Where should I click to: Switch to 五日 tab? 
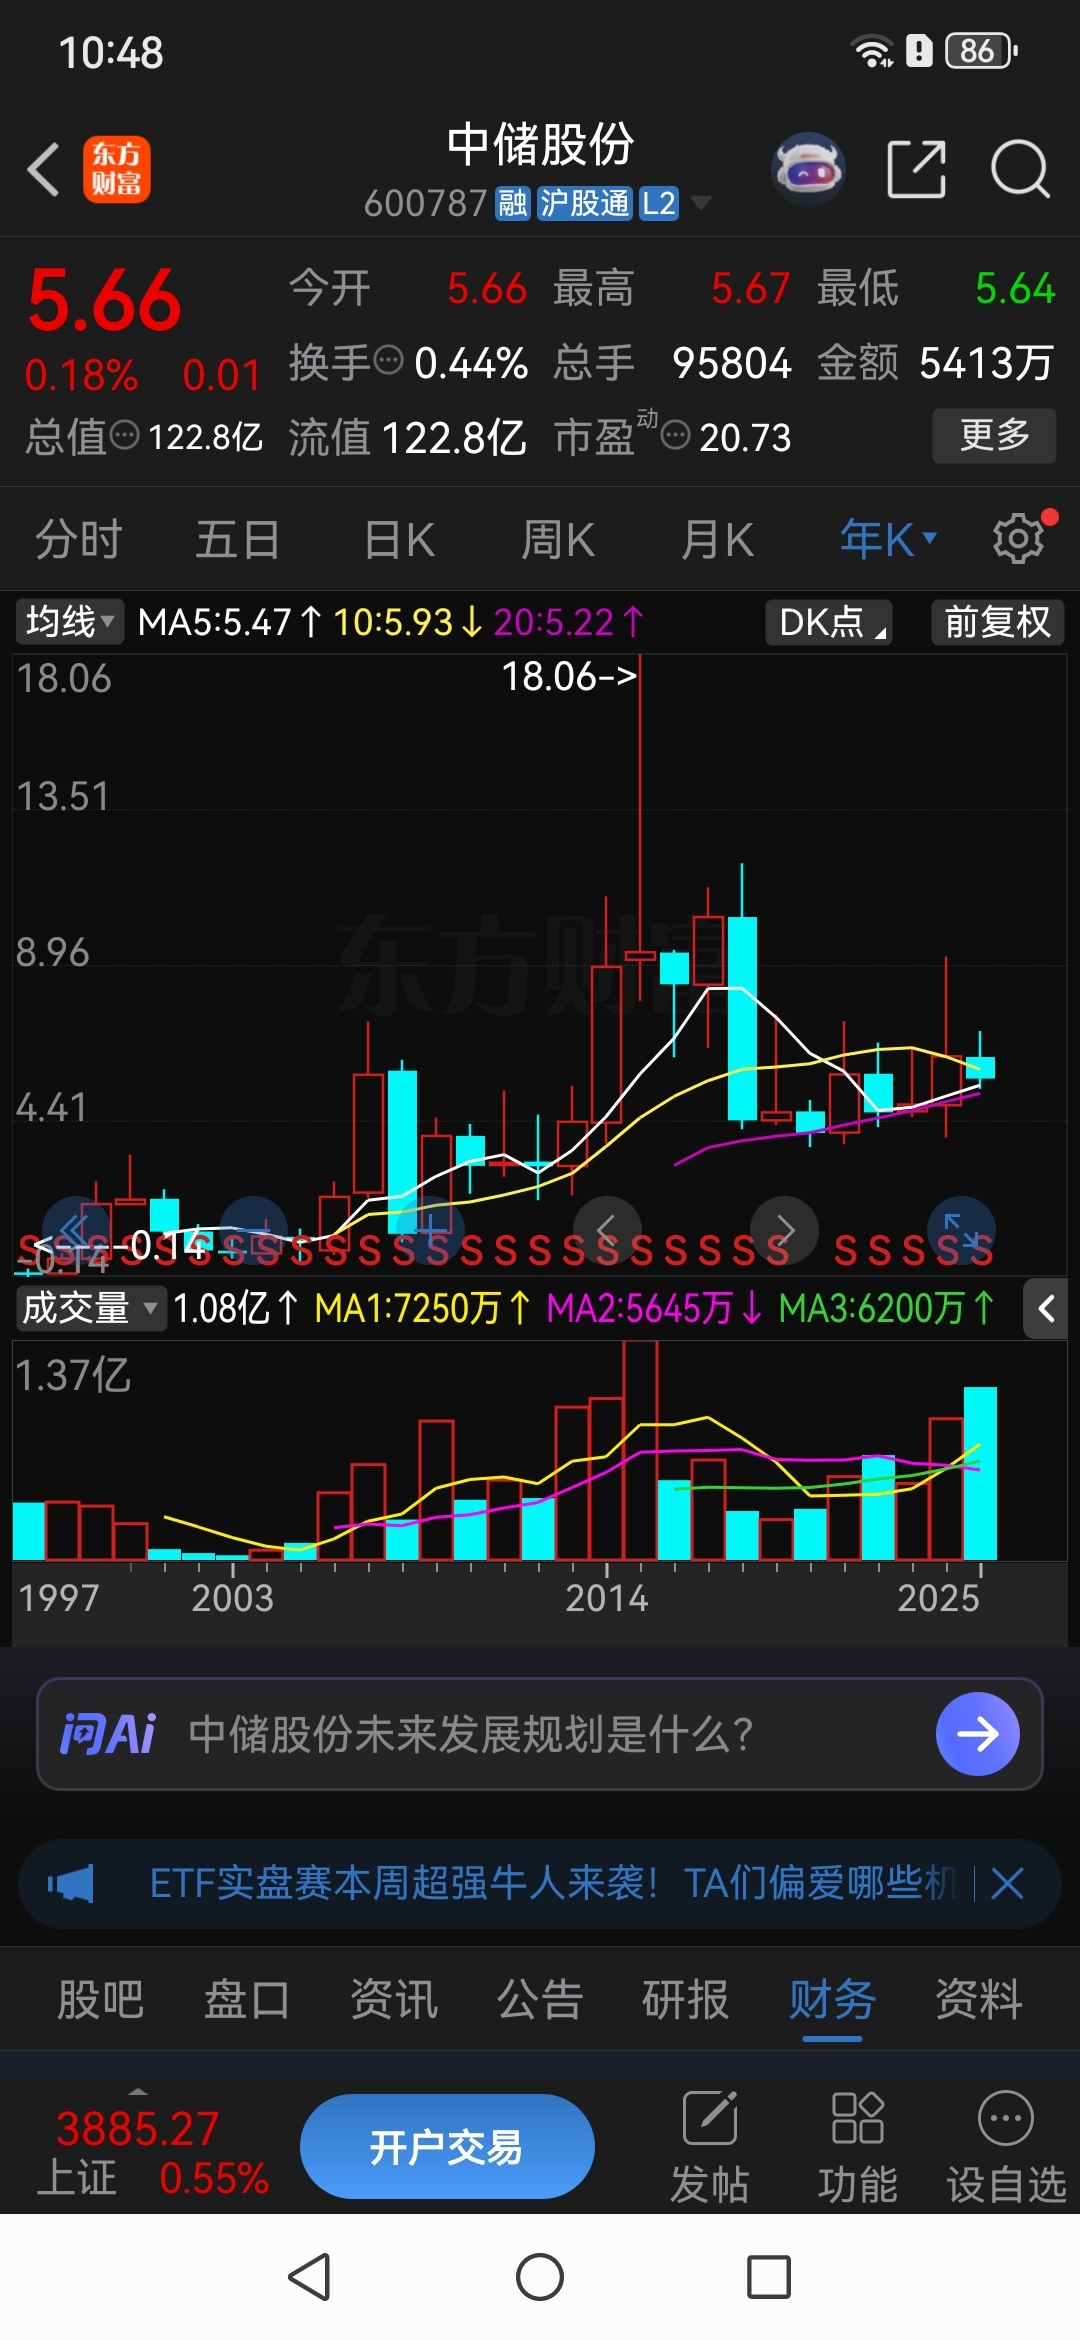(237, 539)
